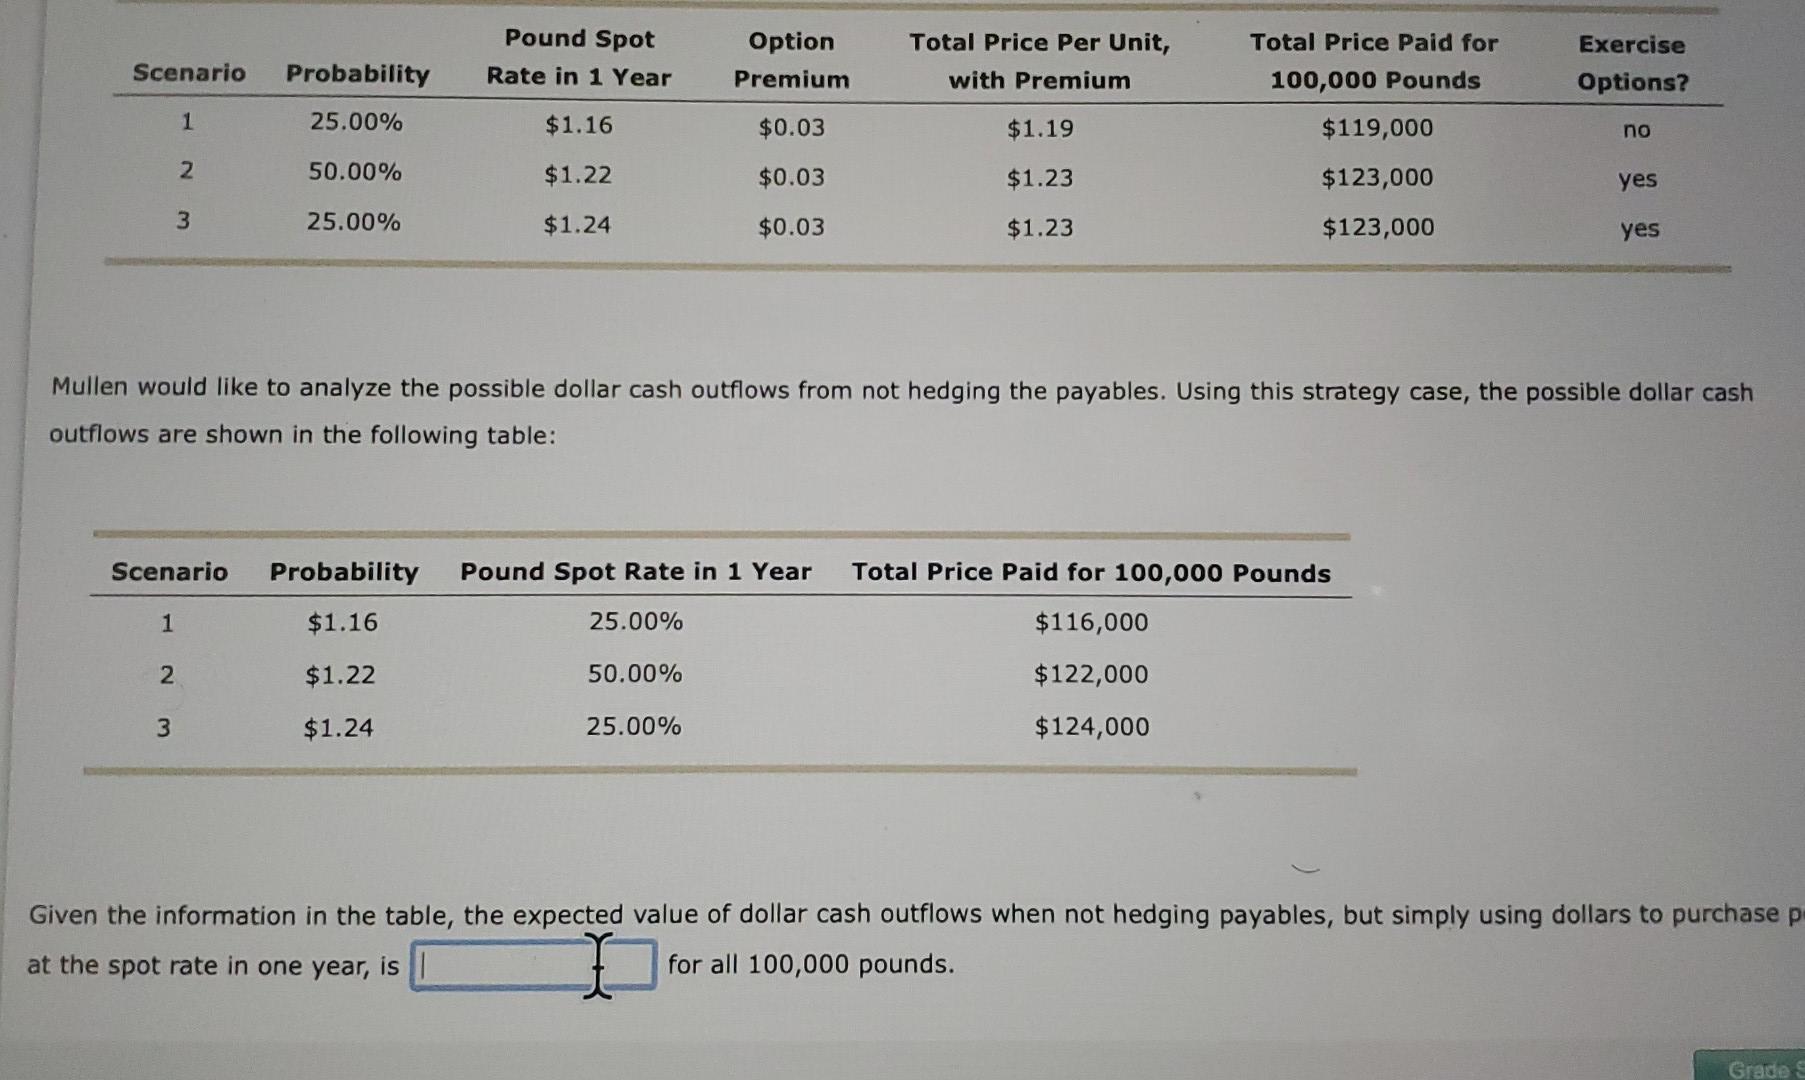Click the 'no' exercise entry for Scenario 1

[1636, 130]
